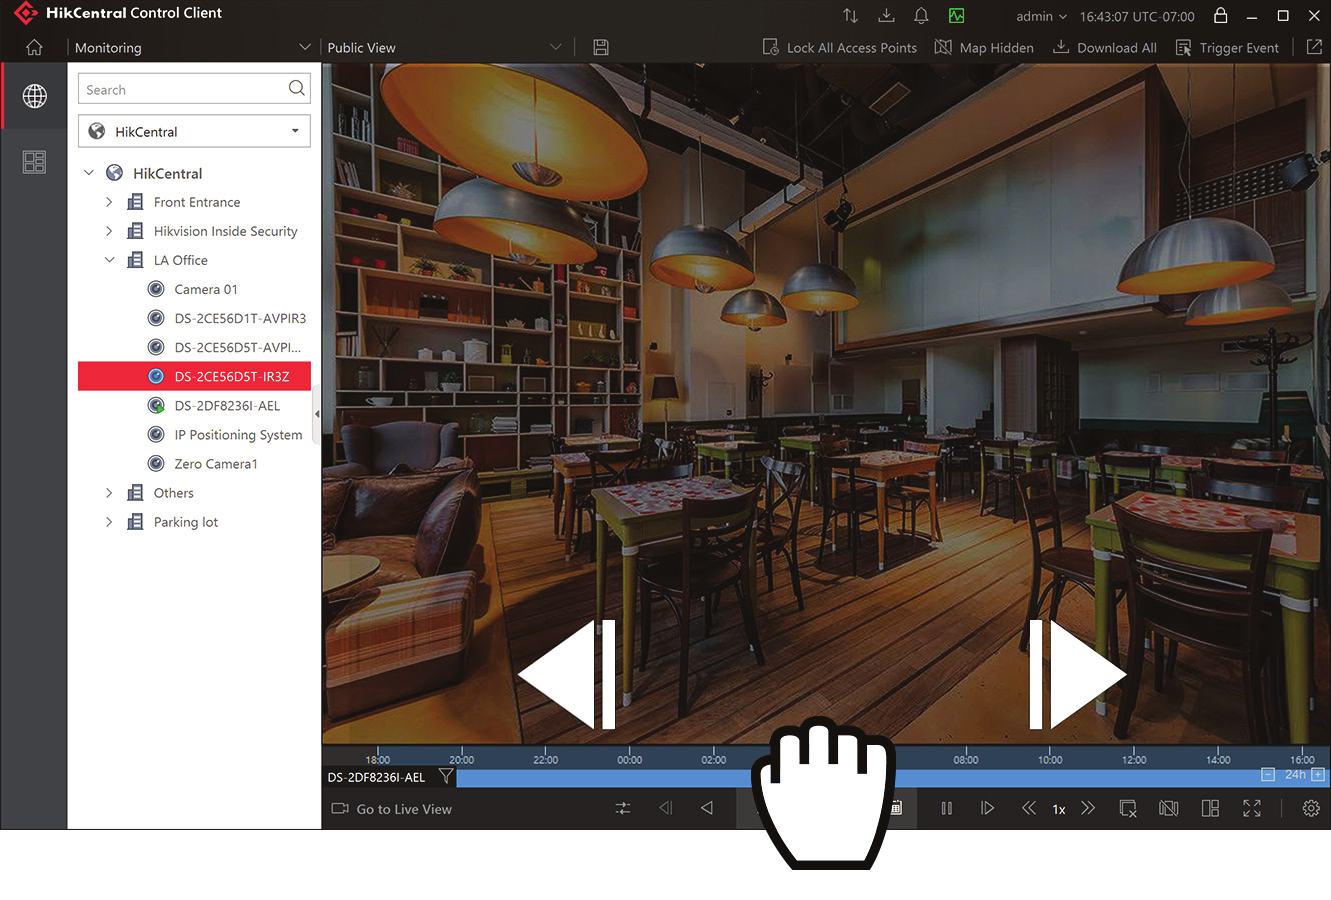Close all playback windows icon
Image resolution: width=1331 pixels, height=900 pixels.
pyautogui.click(x=1128, y=808)
